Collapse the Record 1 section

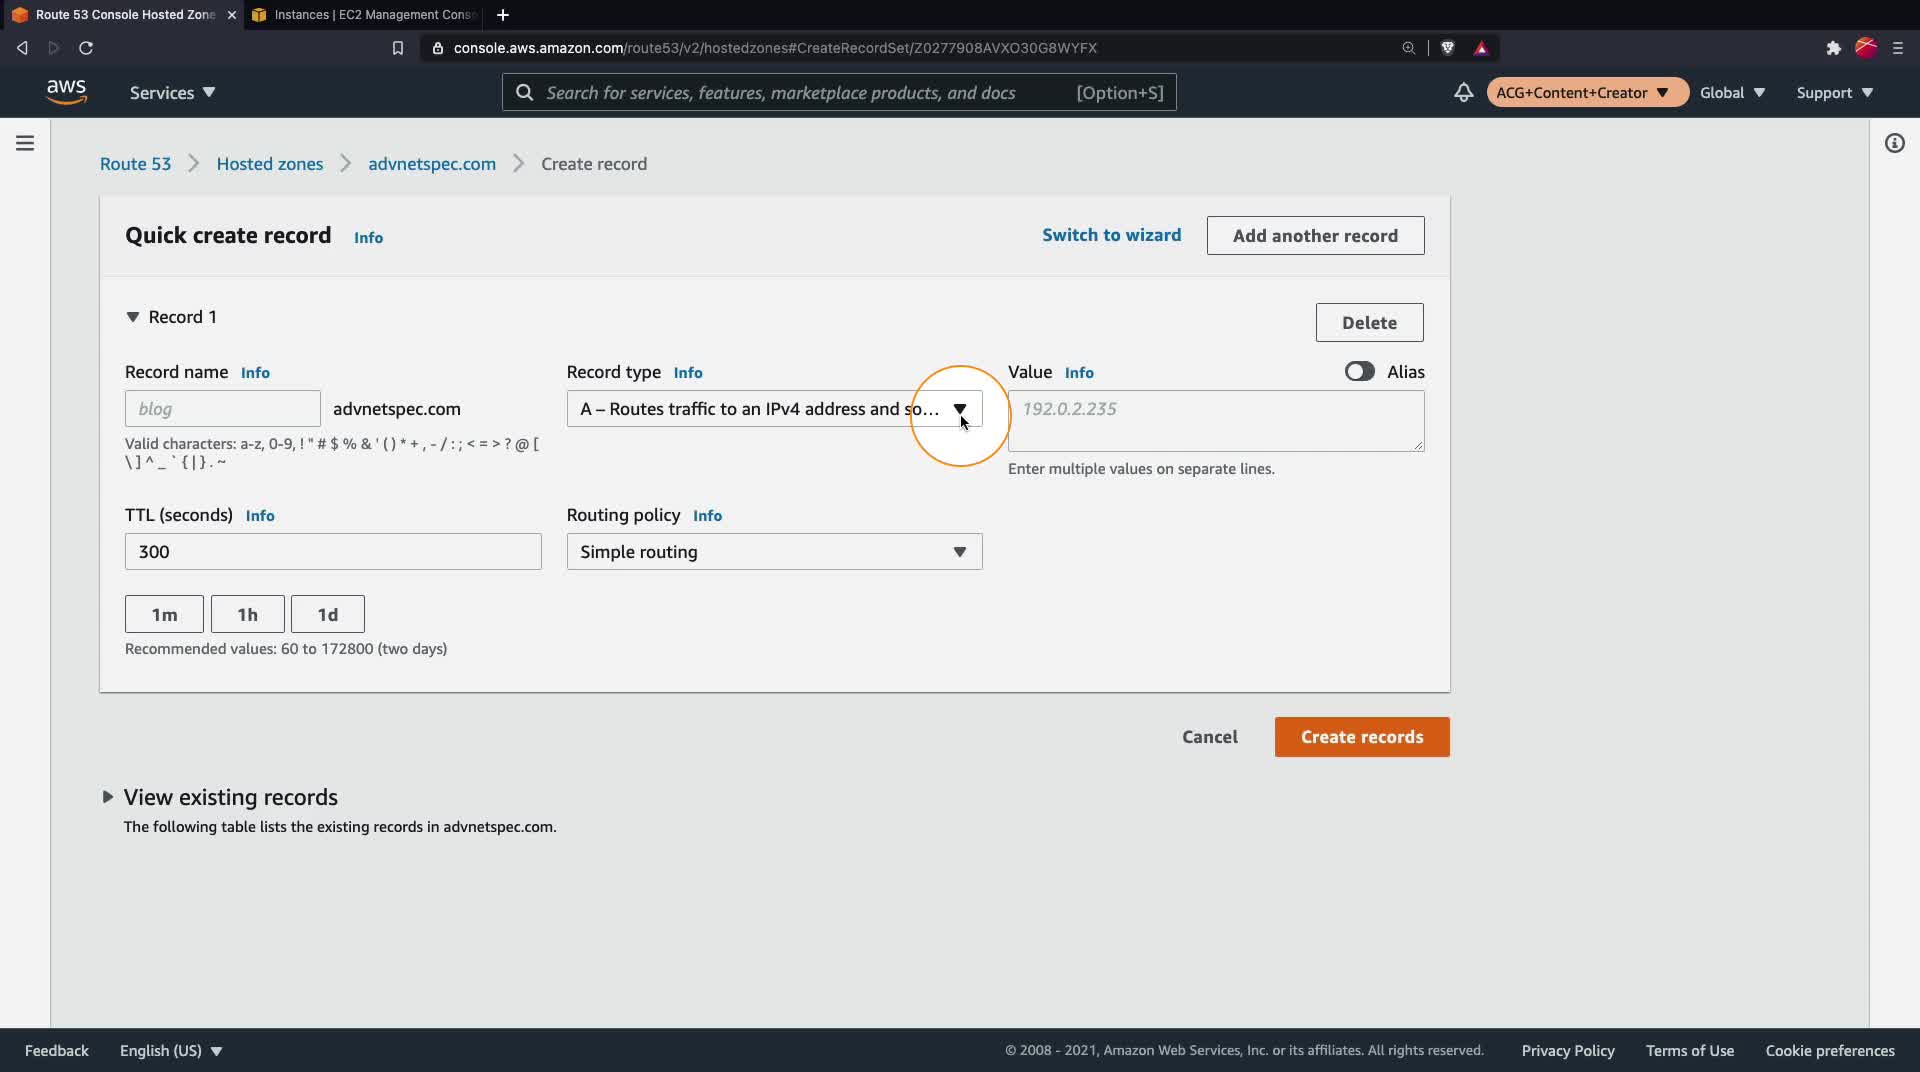(x=132, y=317)
